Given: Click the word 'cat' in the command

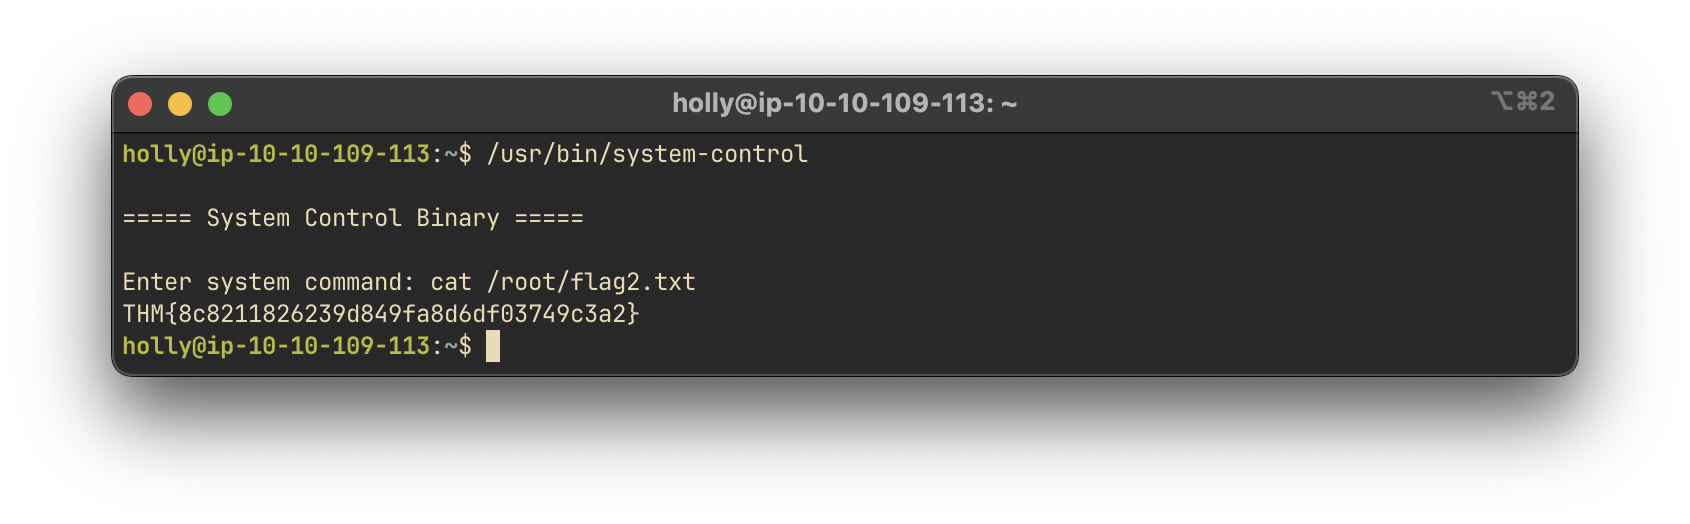Looking at the screenshot, I should pyautogui.click(x=451, y=282).
